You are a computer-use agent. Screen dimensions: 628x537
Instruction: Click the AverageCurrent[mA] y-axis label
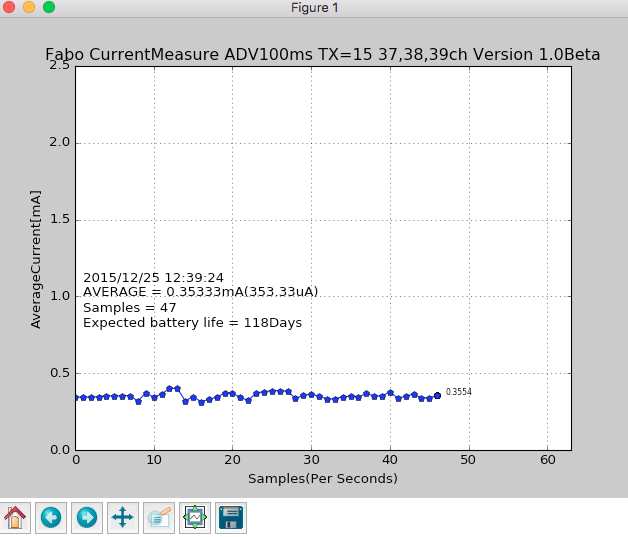[x=37, y=258]
